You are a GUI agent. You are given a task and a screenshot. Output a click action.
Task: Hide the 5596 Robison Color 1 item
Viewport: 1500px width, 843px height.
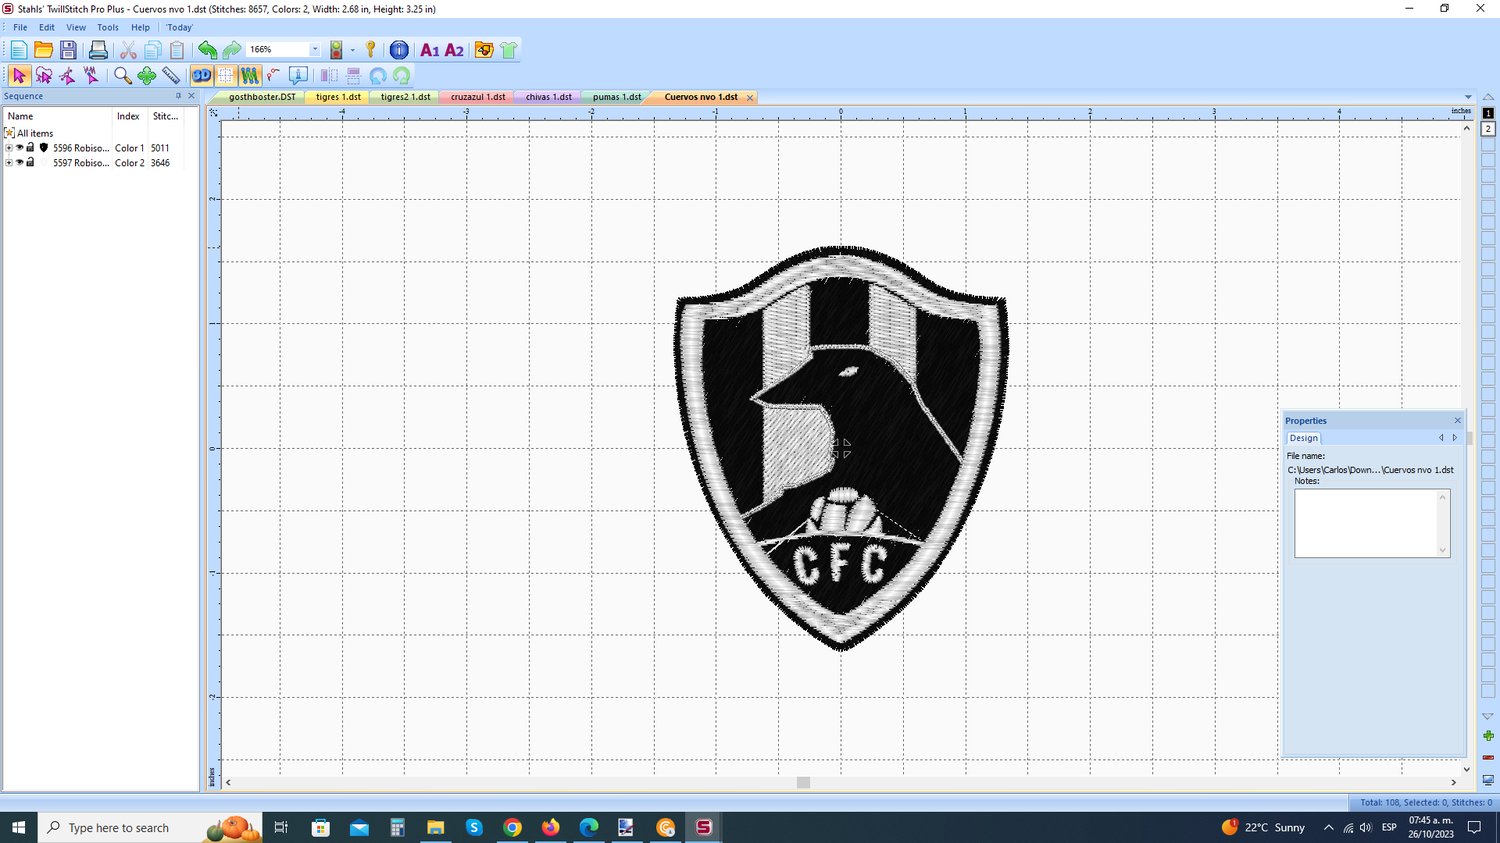[19, 148]
